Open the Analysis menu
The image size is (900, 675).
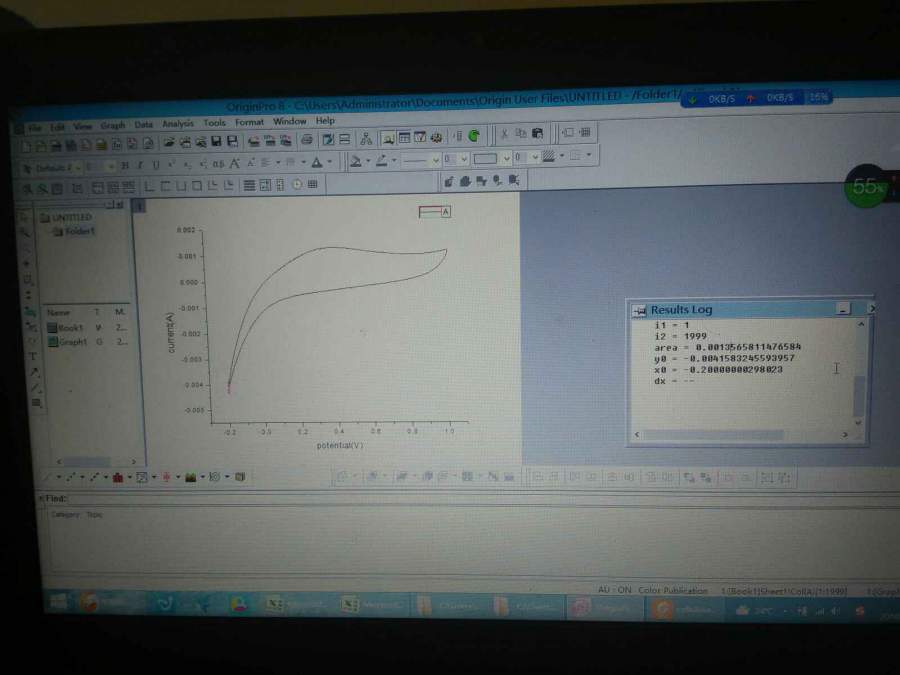[x=178, y=123]
